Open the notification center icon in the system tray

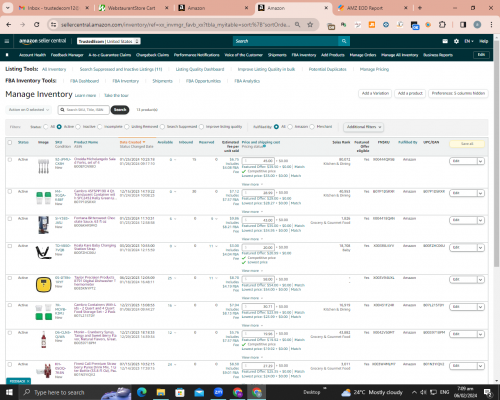pos(488,392)
